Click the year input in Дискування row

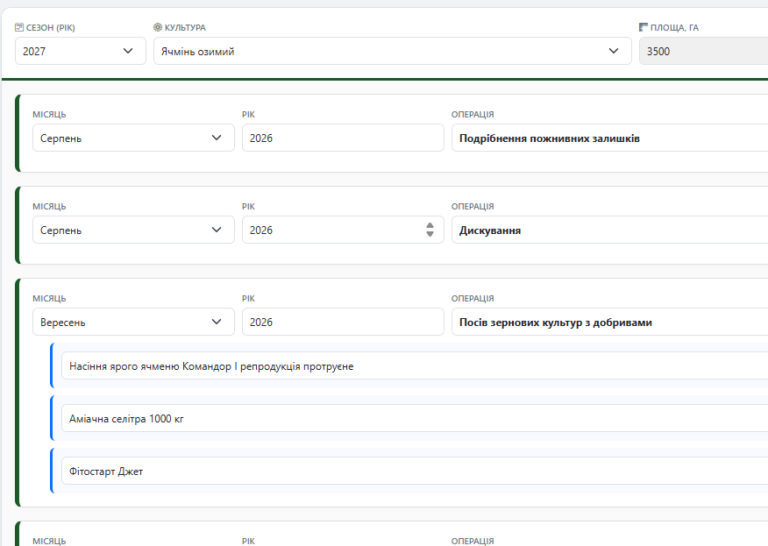(x=332, y=230)
